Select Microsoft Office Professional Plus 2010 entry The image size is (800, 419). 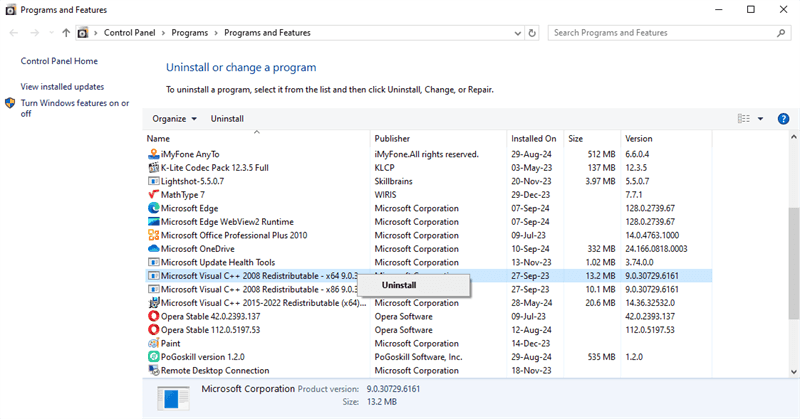(x=234, y=235)
